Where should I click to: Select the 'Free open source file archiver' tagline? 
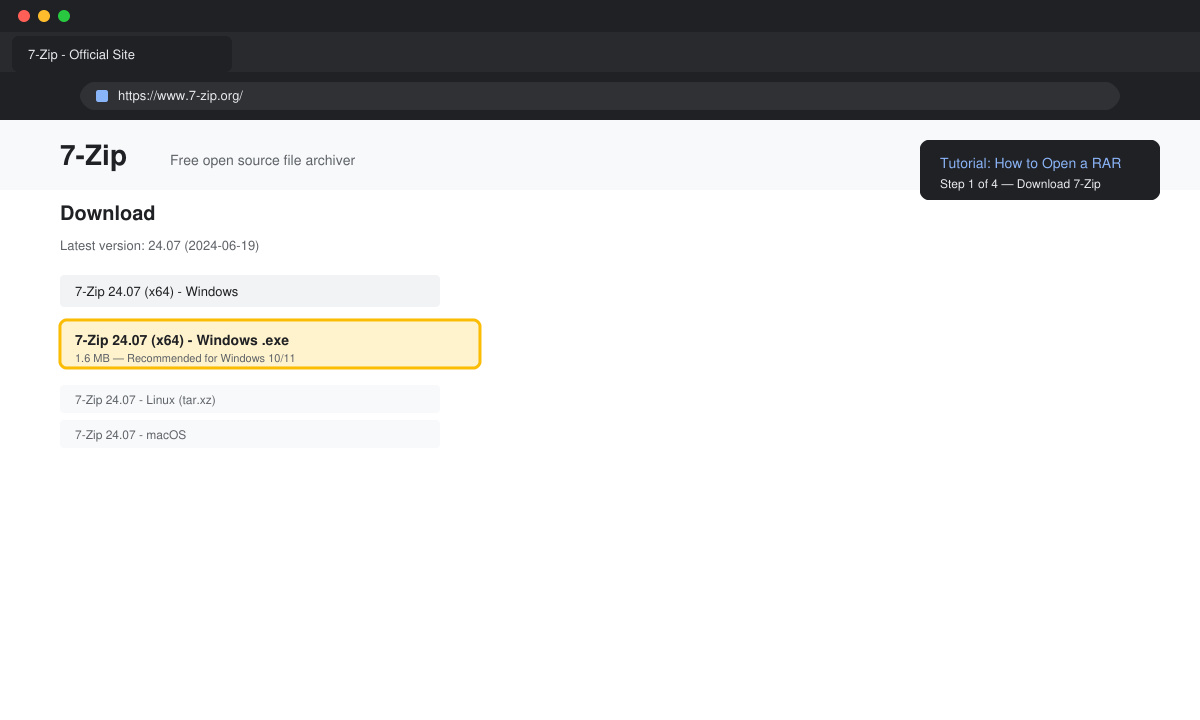coord(262,160)
